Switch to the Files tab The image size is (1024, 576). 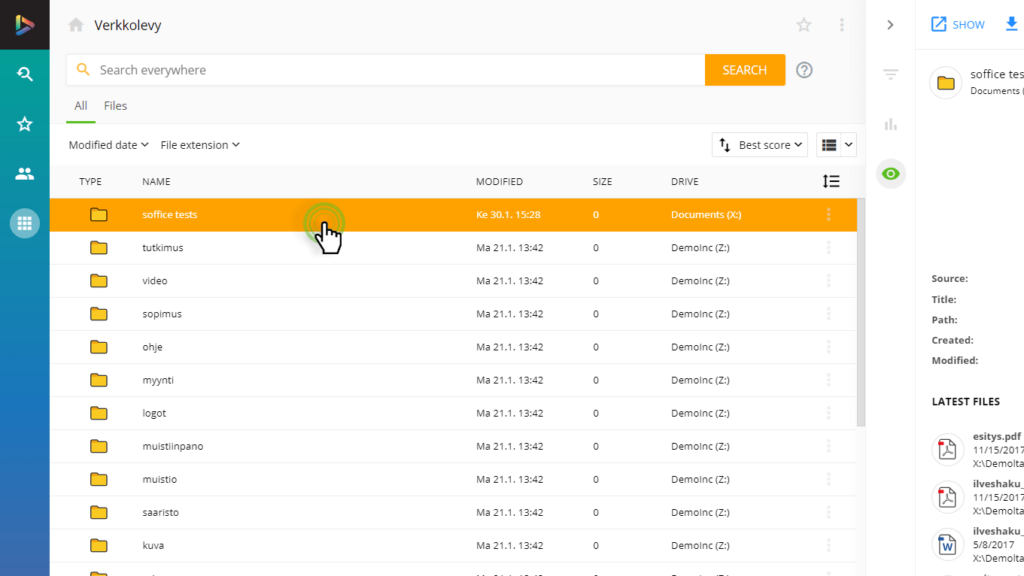pos(115,106)
